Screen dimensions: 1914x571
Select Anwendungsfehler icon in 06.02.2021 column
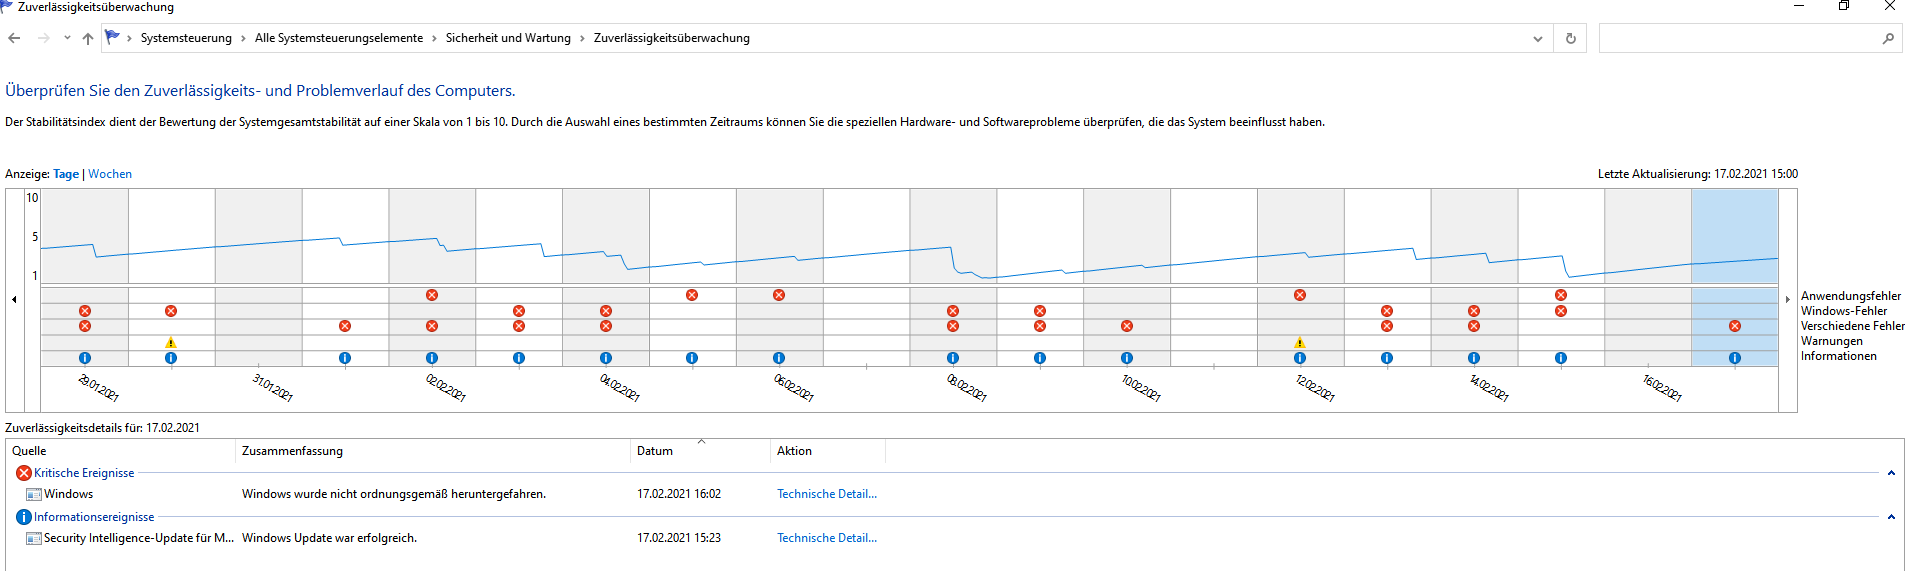[779, 295]
